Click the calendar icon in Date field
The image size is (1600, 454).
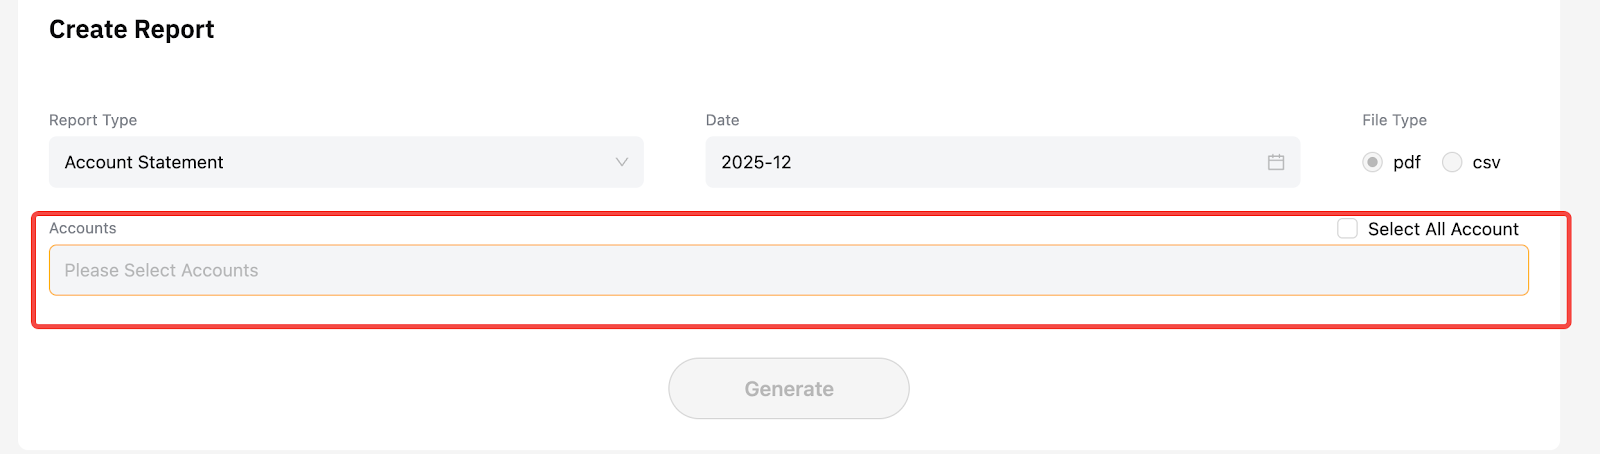(x=1276, y=162)
